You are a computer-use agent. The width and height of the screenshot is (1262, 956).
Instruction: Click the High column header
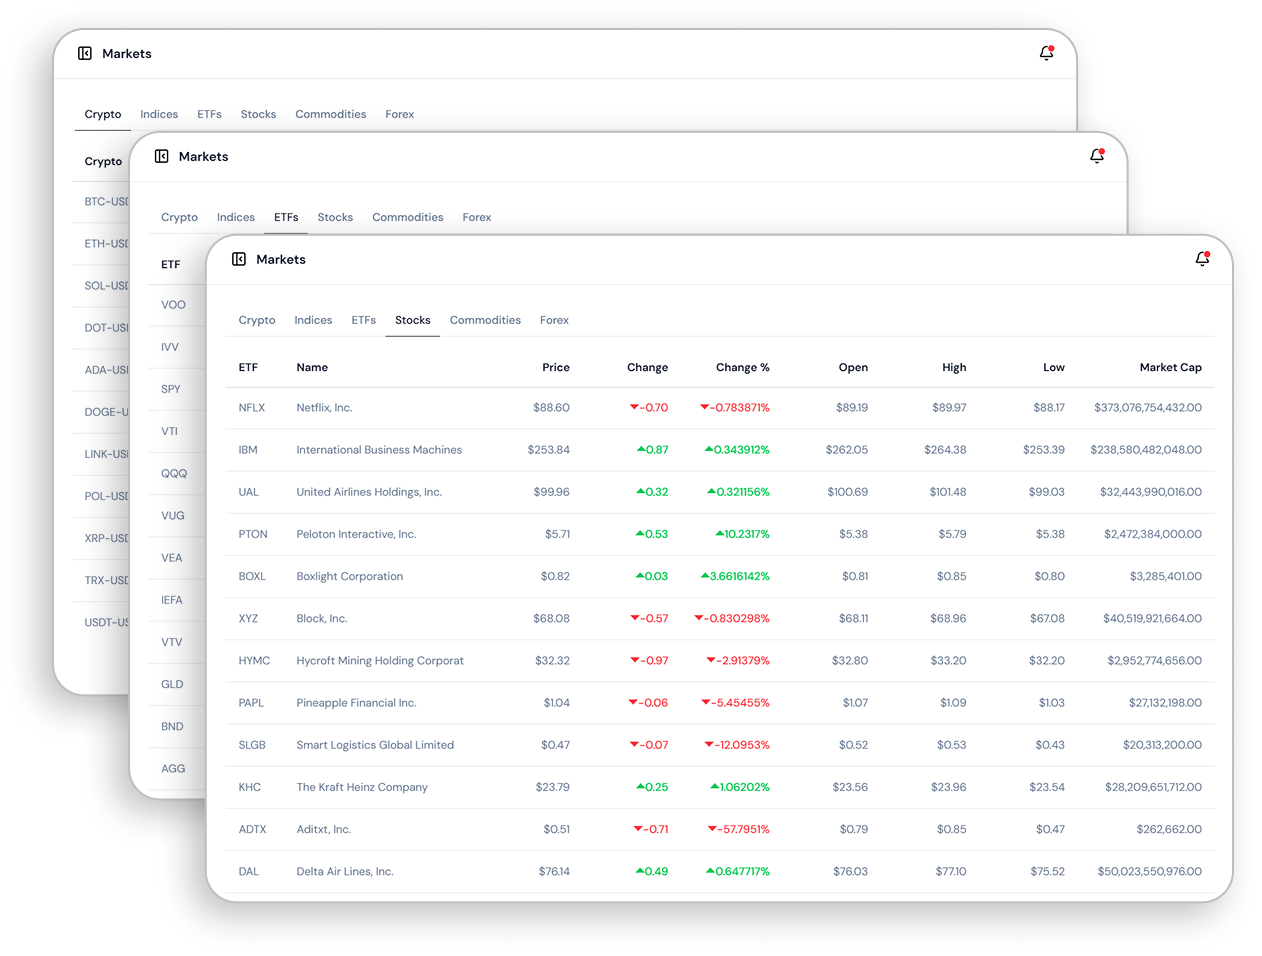pyautogui.click(x=954, y=367)
